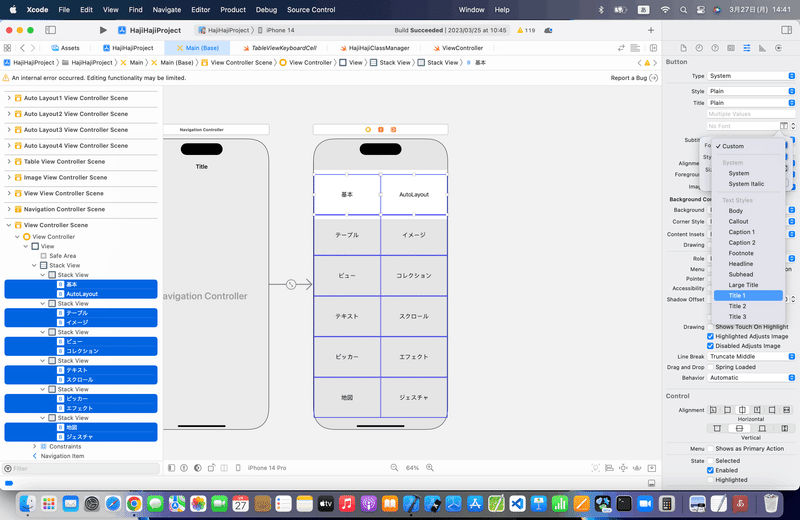
Task: Choose Title 1 in font popup
Action: (748, 295)
